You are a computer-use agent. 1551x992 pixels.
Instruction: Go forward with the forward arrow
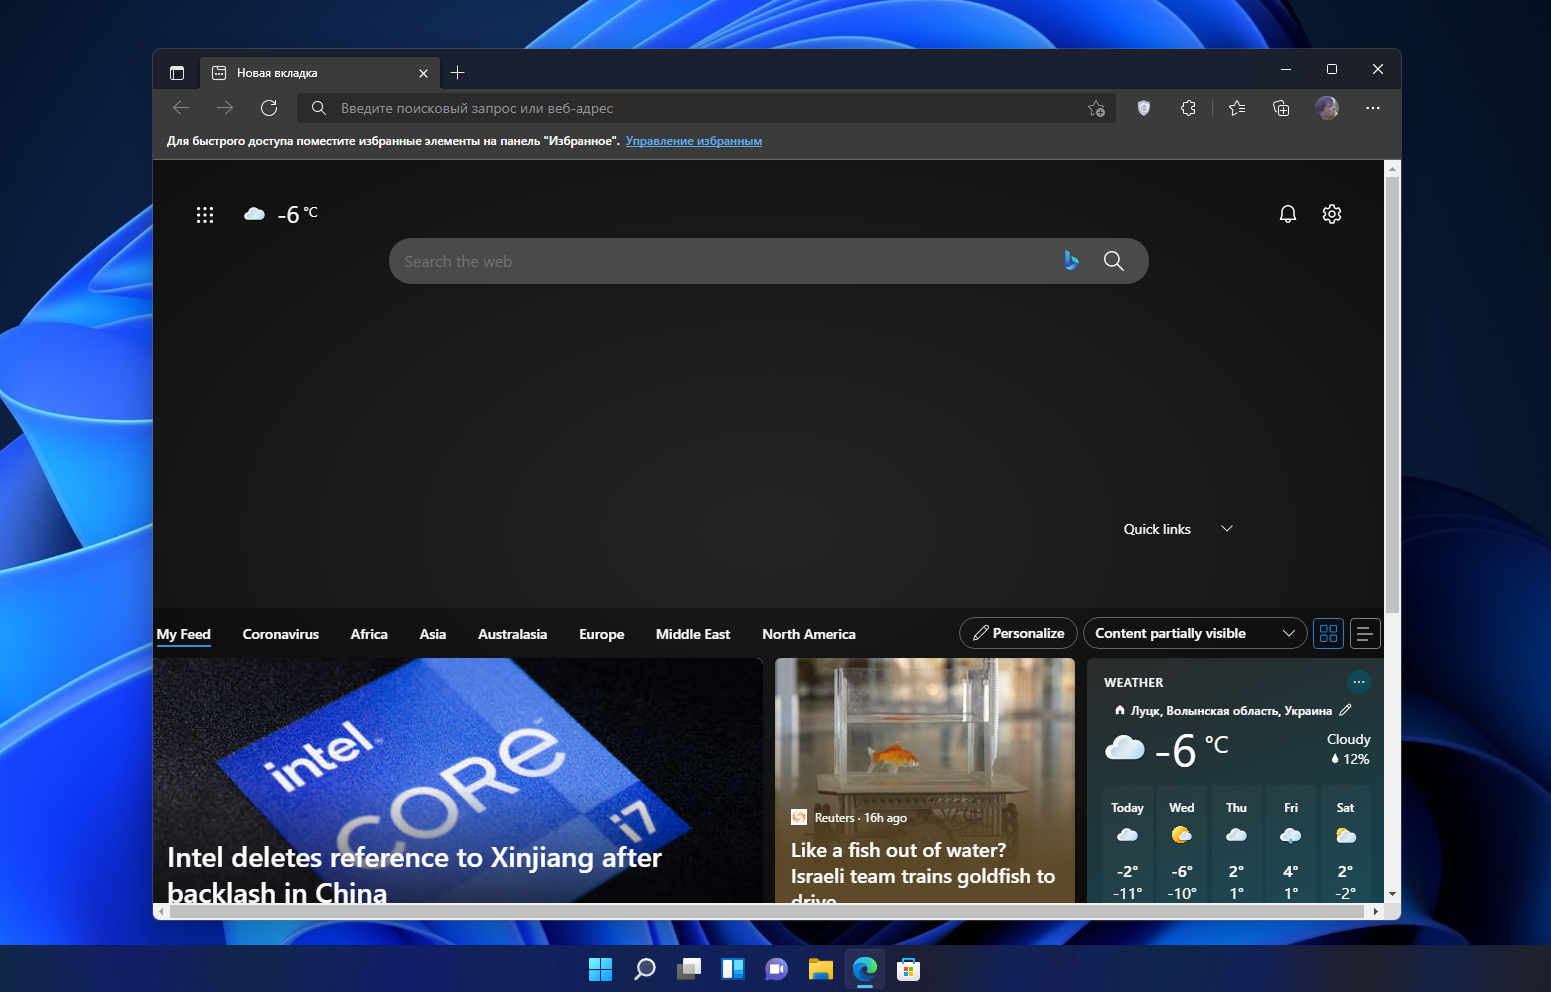coord(225,108)
